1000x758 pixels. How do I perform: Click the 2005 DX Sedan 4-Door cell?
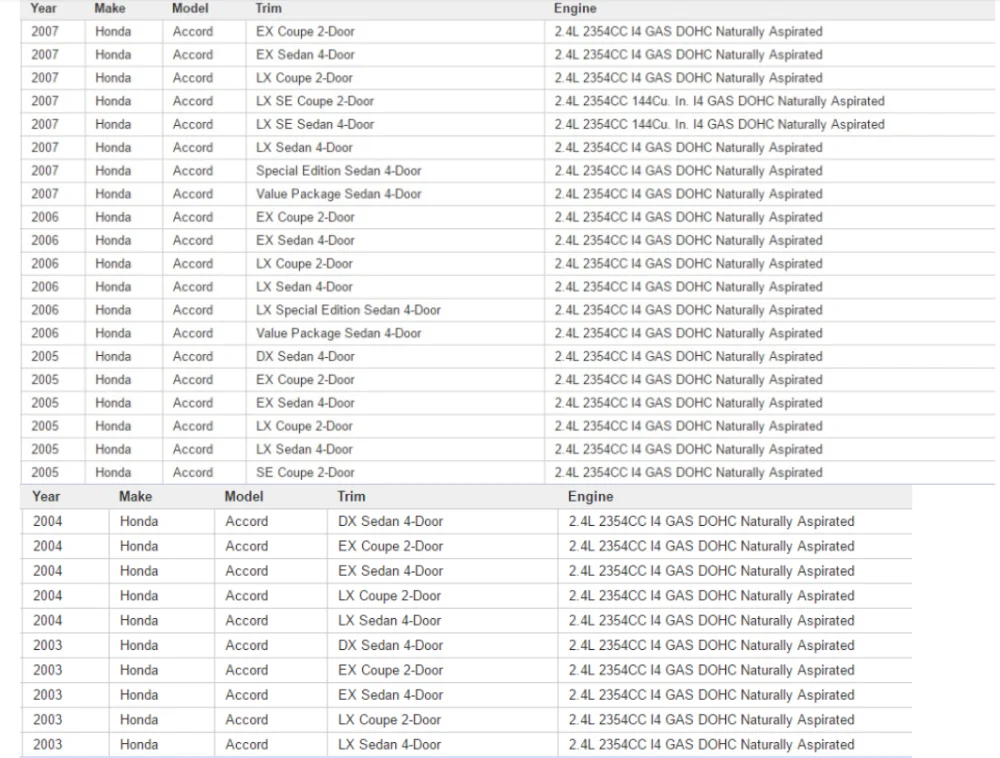[x=395, y=356]
